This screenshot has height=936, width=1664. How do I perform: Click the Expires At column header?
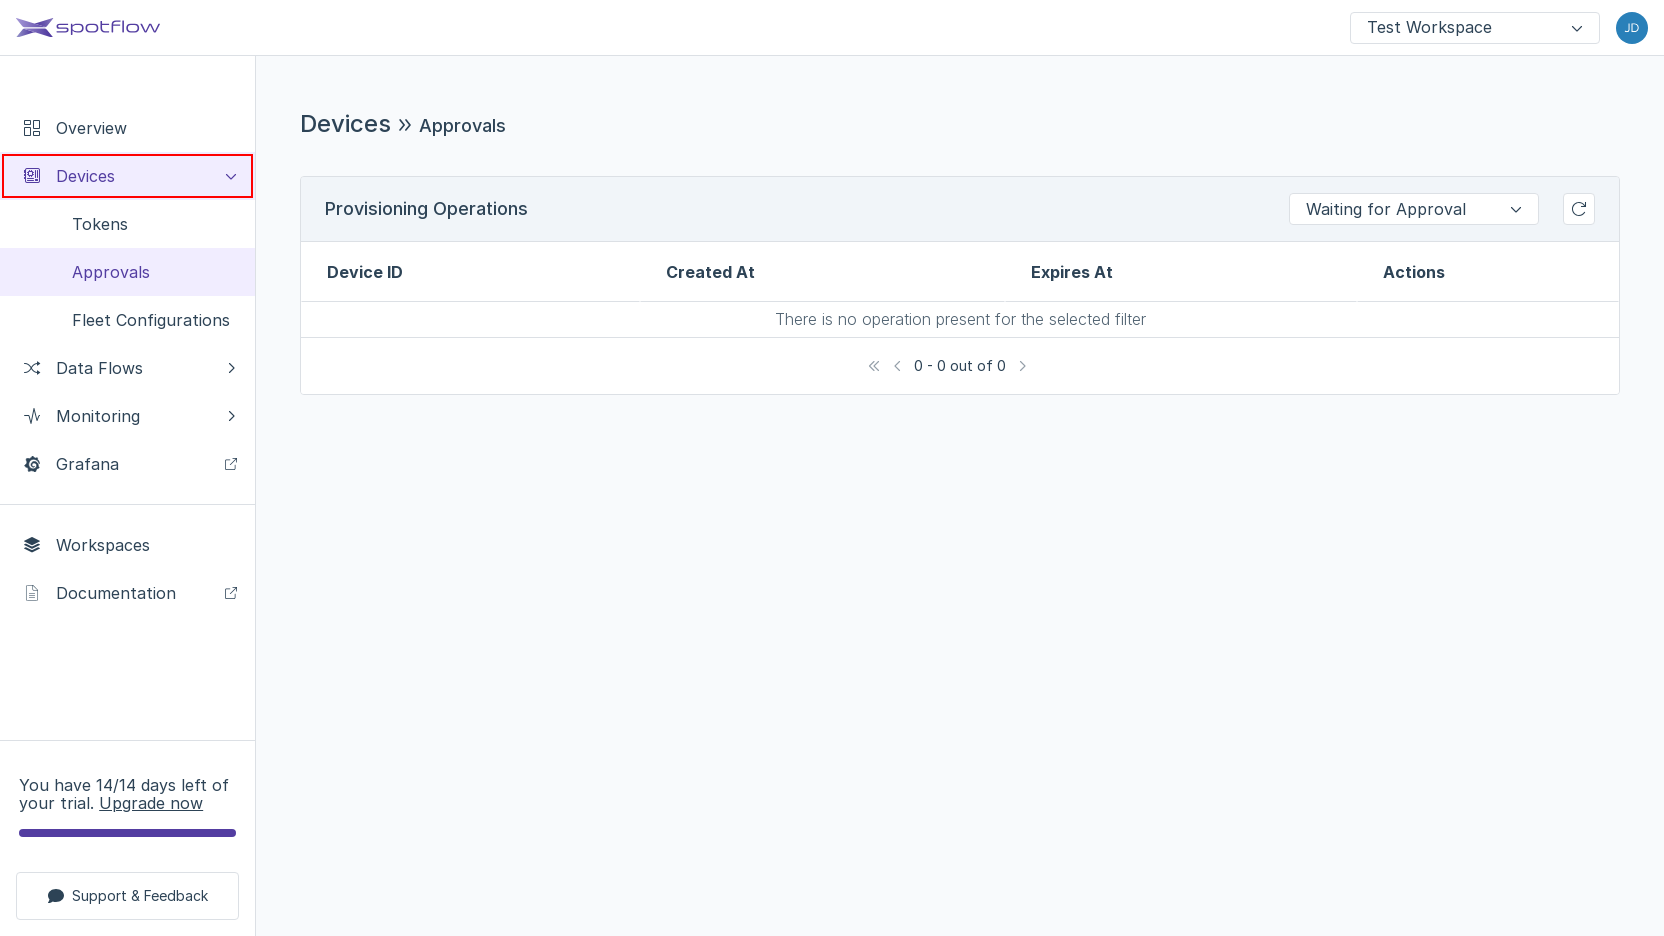pos(1071,272)
